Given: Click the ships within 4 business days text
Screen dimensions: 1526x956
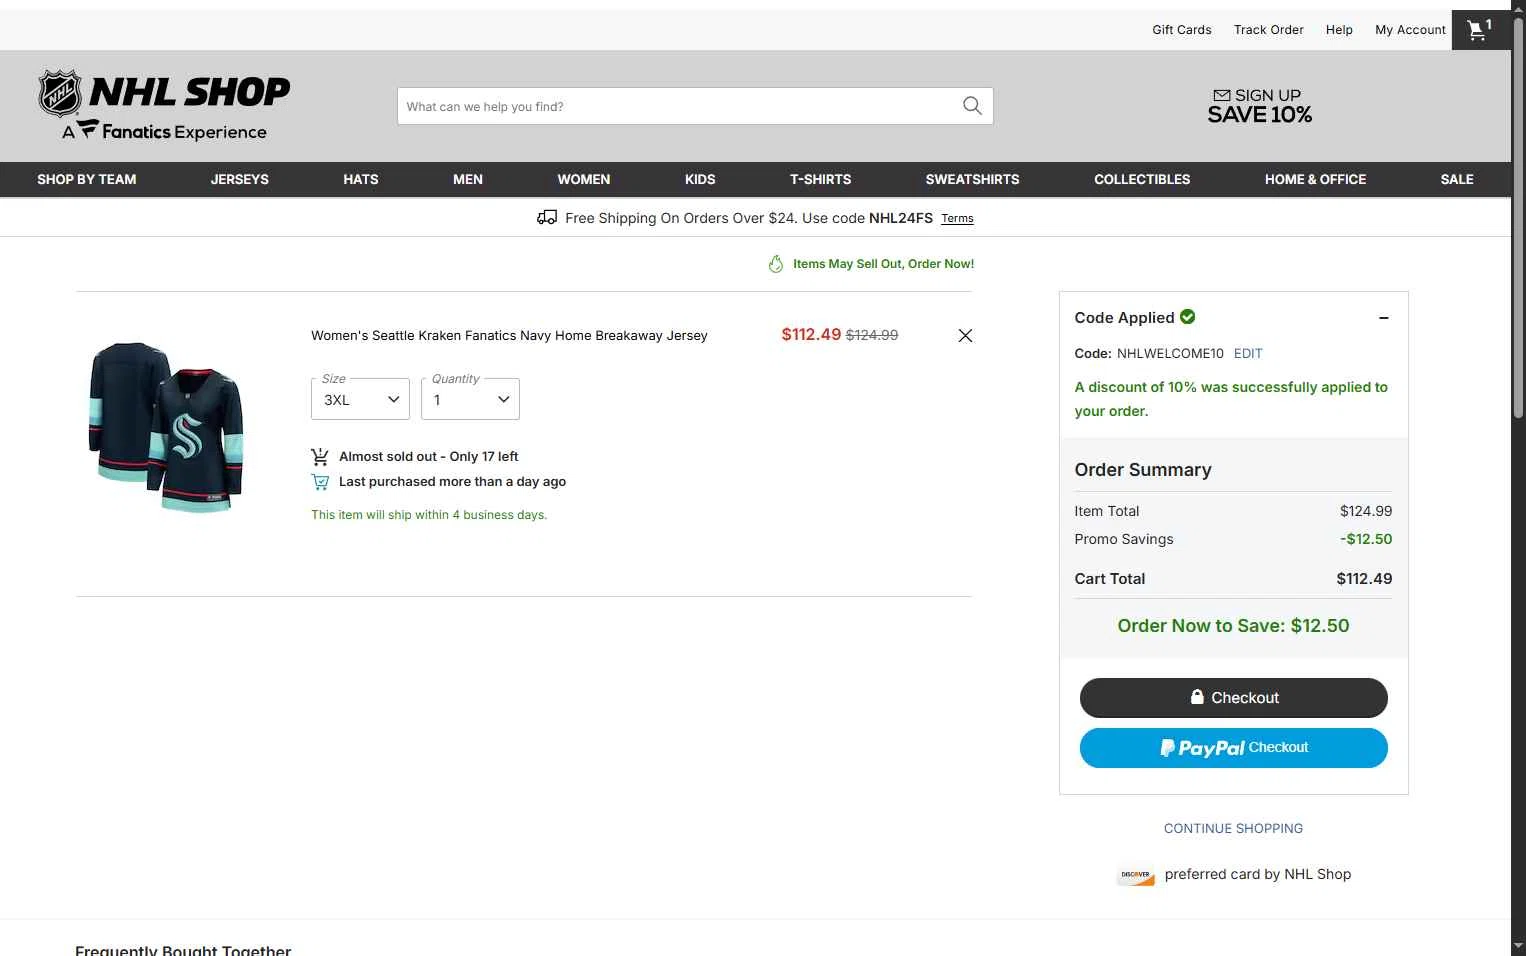Looking at the screenshot, I should (x=429, y=515).
